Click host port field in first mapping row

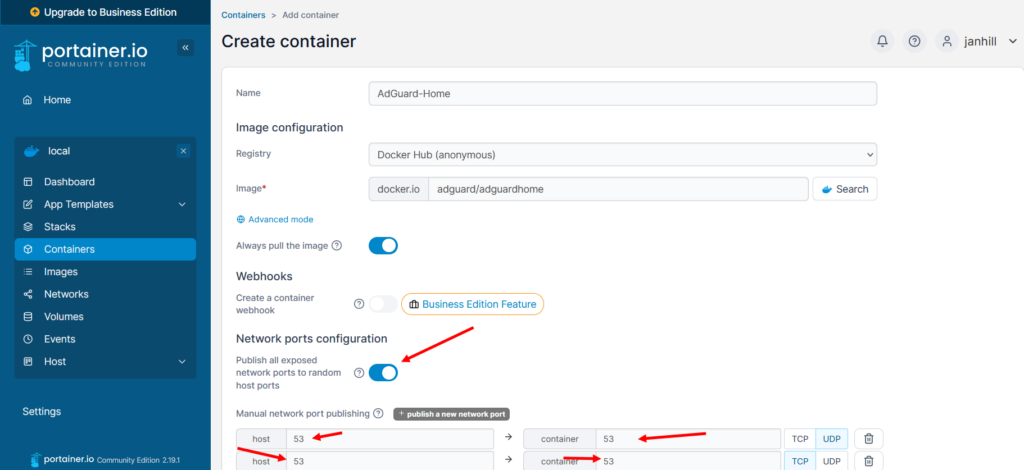[390, 439]
